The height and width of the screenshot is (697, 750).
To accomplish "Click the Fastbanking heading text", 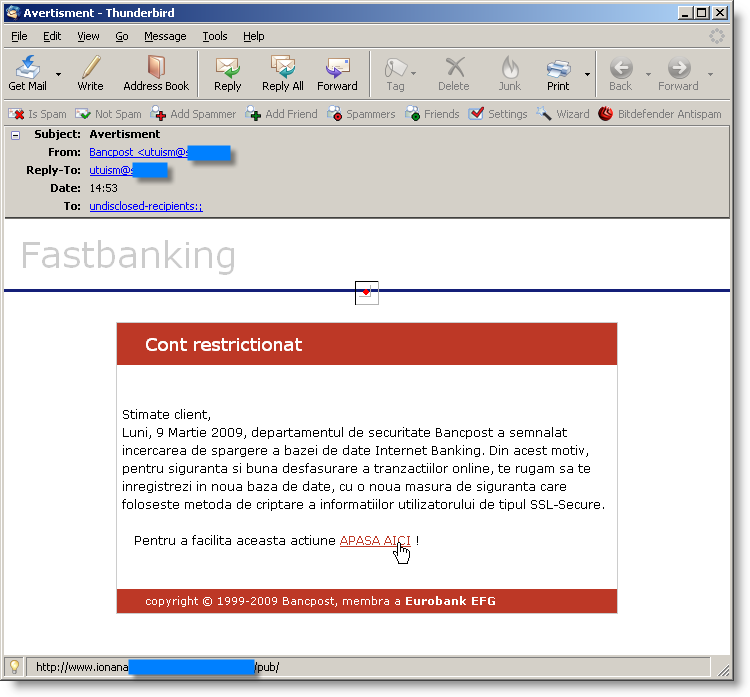I will click(128, 255).
